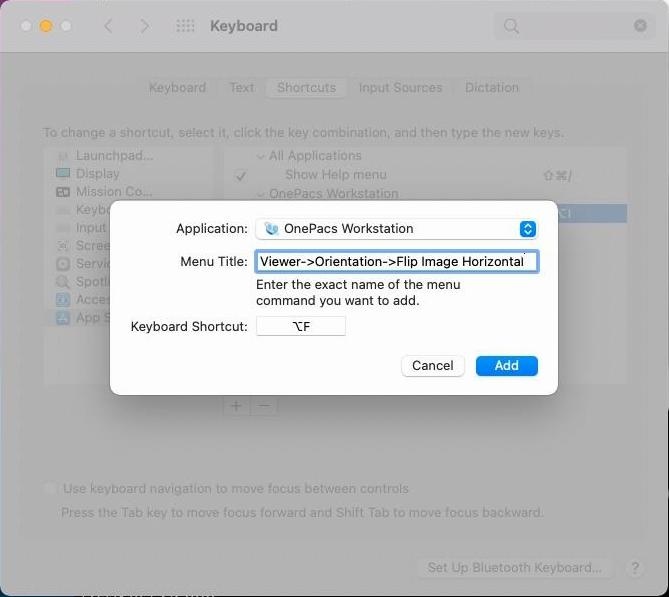Switch to the Text tab
This screenshot has width=669, height=597.
coord(242,87)
